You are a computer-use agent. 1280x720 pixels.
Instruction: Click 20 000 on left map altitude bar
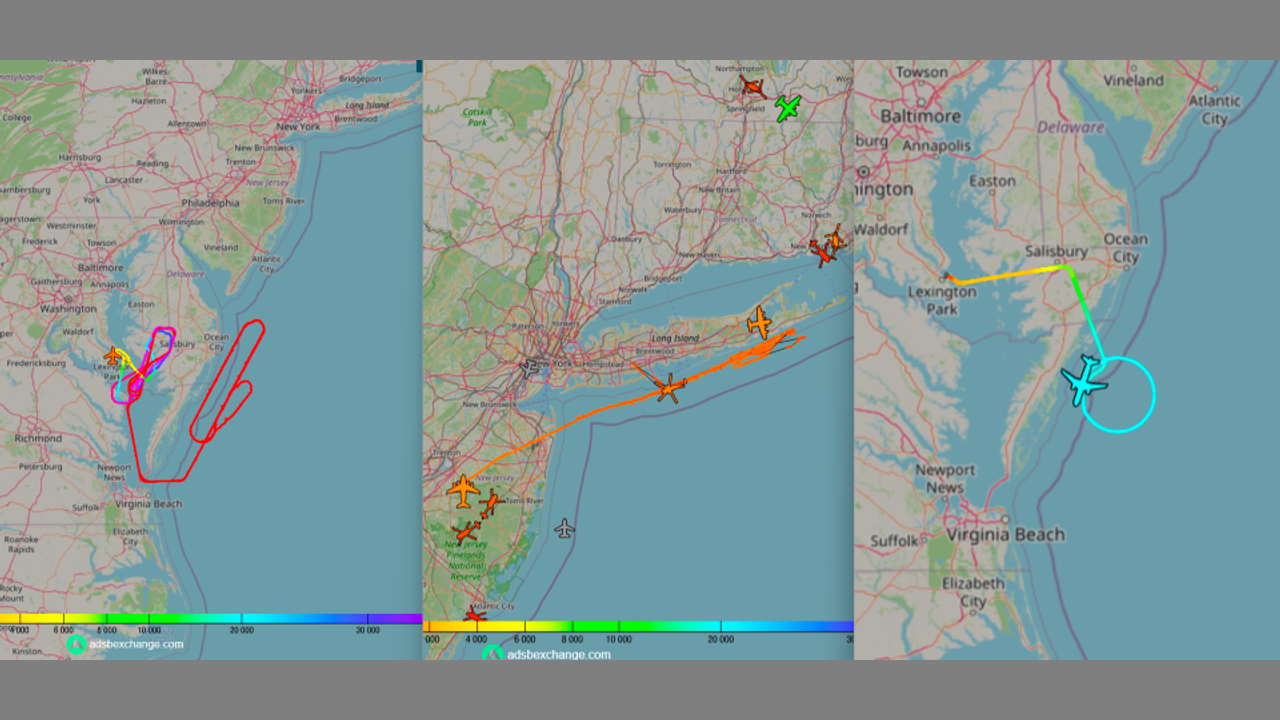(x=241, y=630)
